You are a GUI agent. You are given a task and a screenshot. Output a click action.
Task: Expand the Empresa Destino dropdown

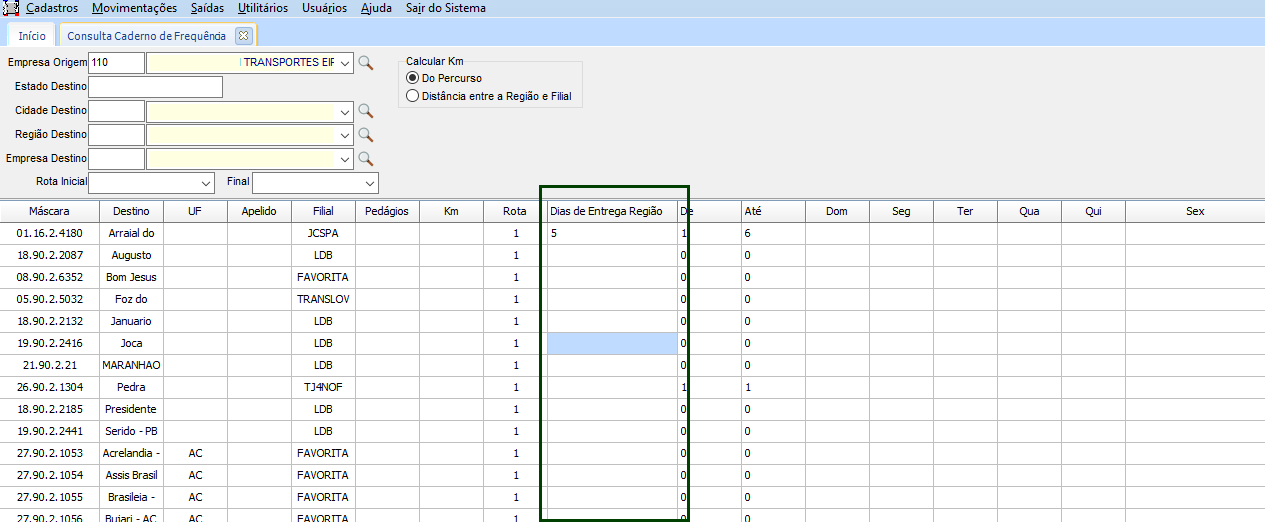click(x=345, y=159)
